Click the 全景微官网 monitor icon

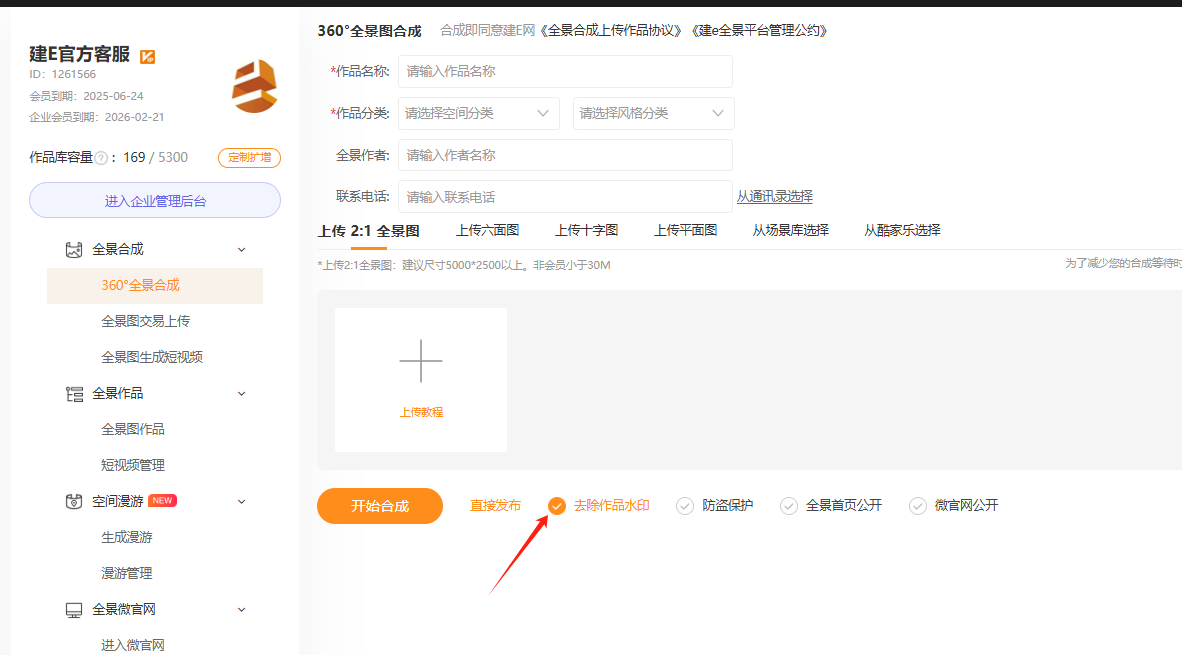click(74, 610)
